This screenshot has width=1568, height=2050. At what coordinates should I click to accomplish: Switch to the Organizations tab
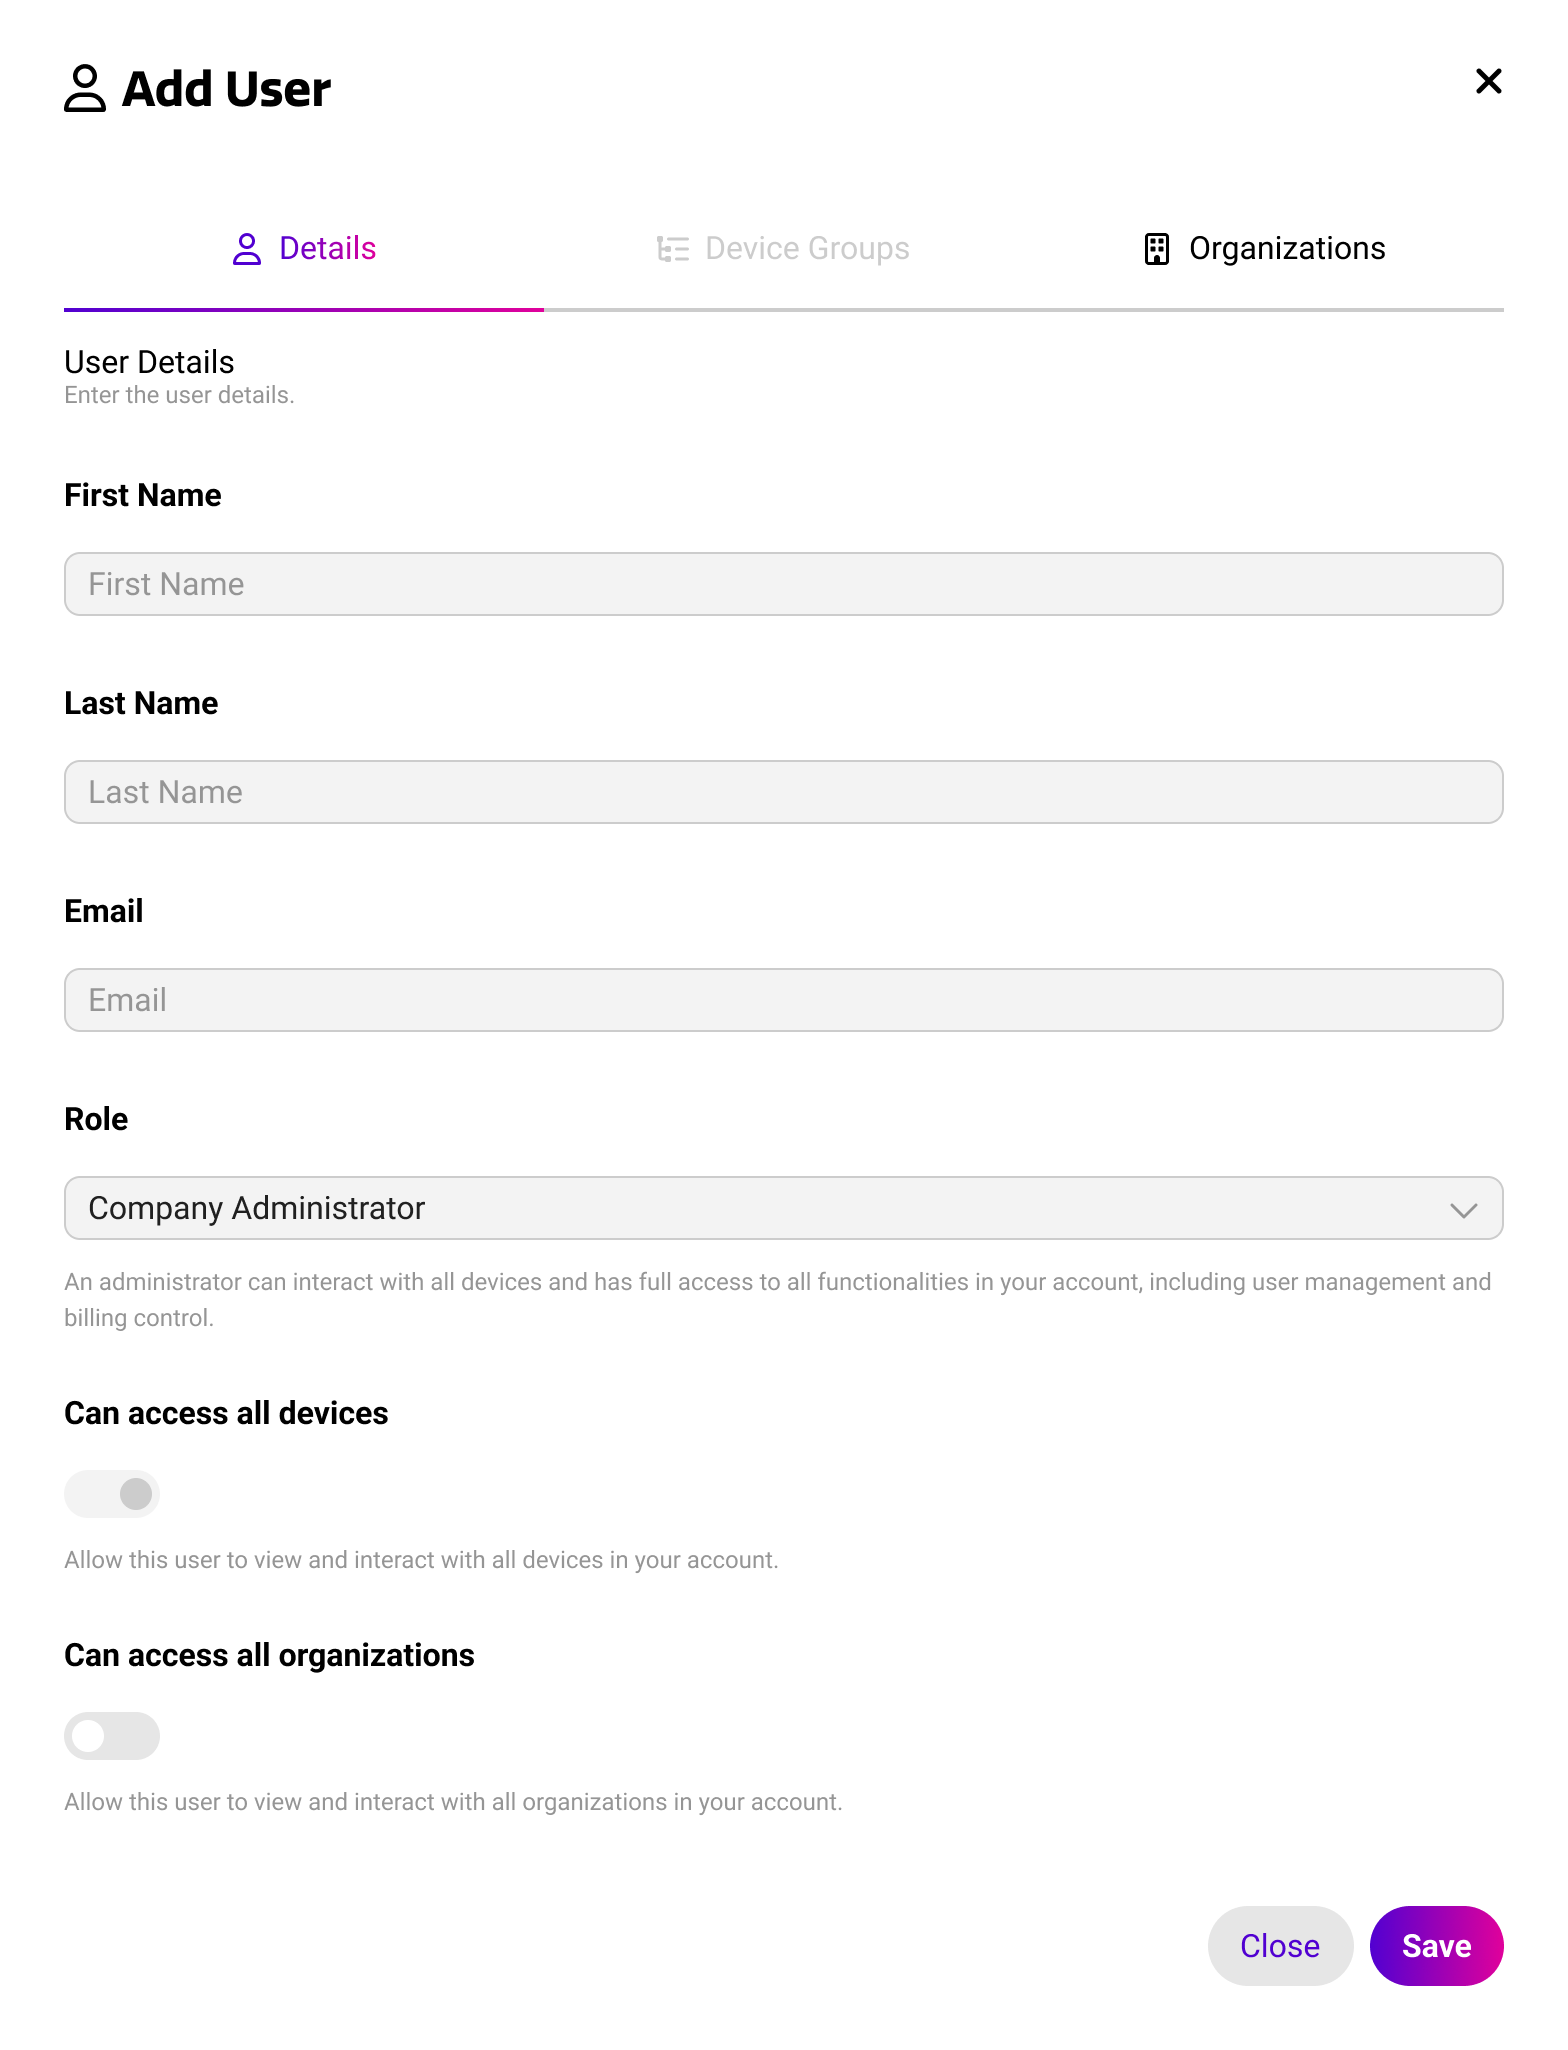[x=1264, y=249]
